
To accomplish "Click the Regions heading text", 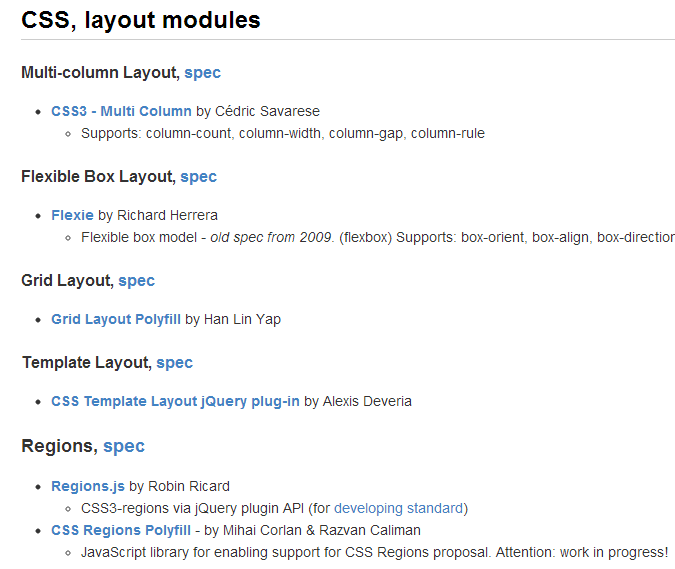I will [x=58, y=446].
